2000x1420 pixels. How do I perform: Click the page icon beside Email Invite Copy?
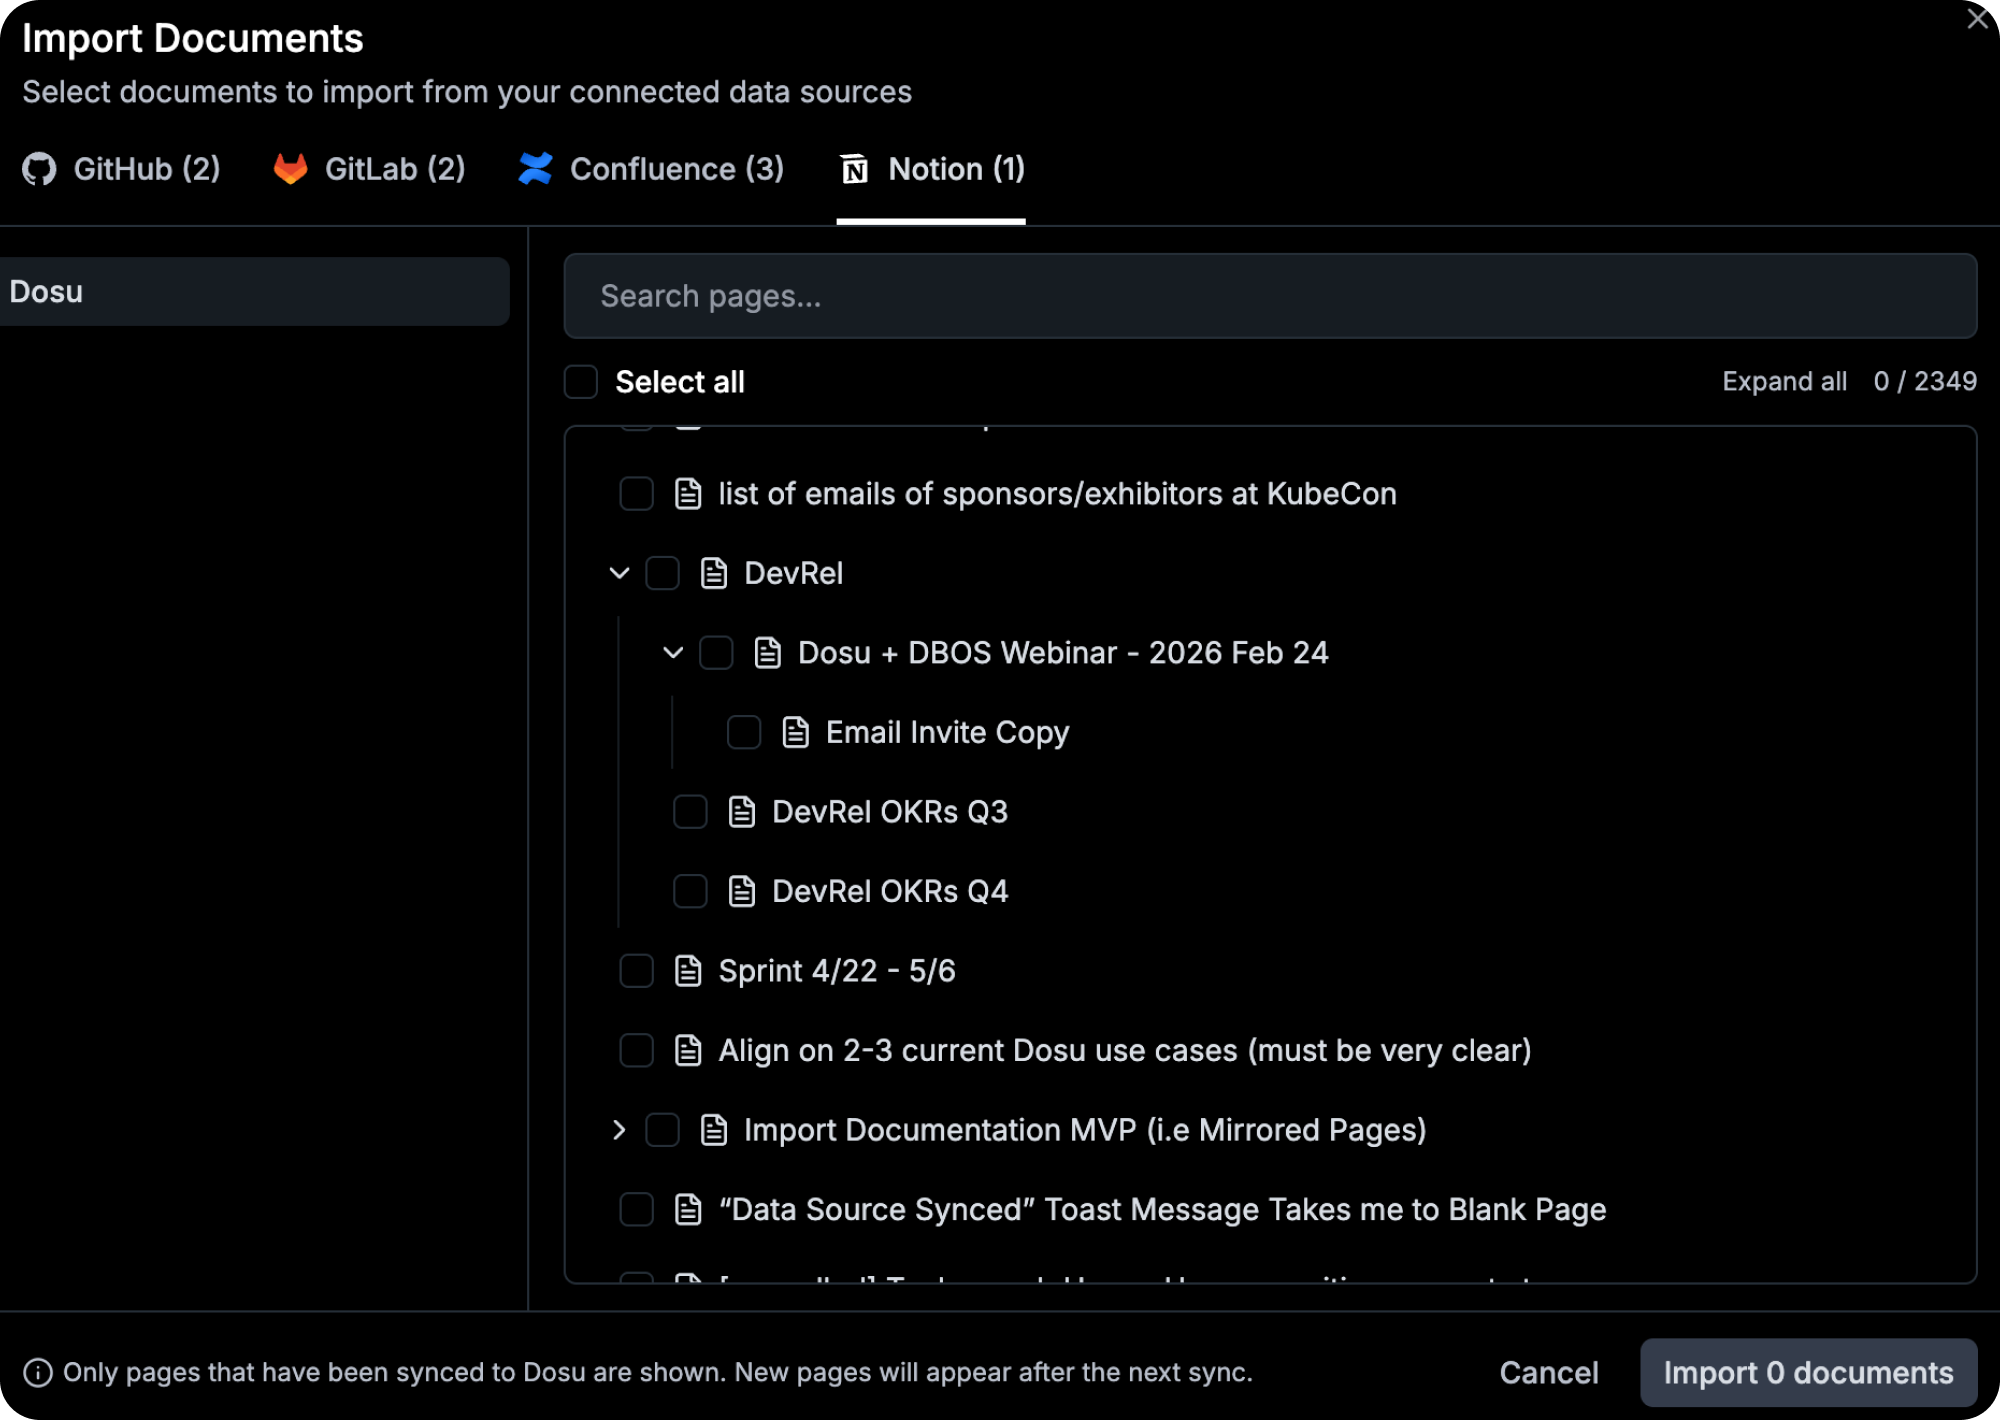pyautogui.click(x=796, y=732)
